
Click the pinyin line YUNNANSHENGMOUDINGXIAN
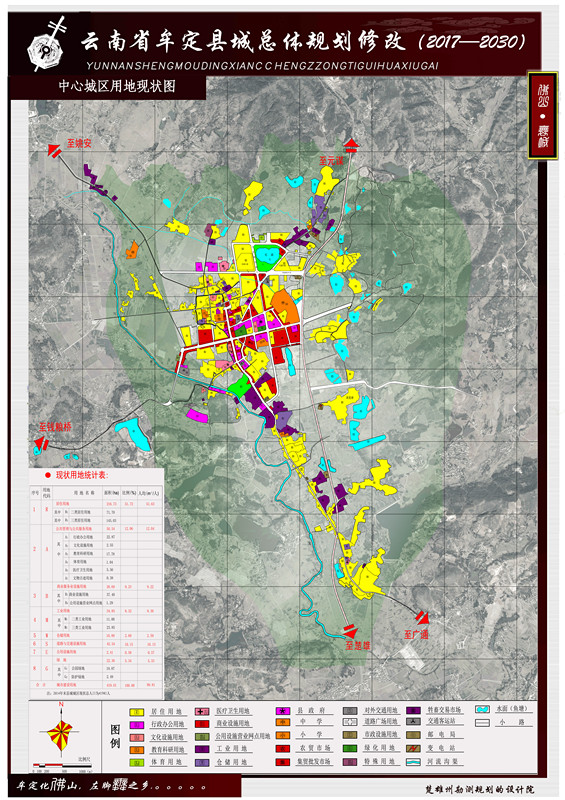pyautogui.click(x=262, y=66)
